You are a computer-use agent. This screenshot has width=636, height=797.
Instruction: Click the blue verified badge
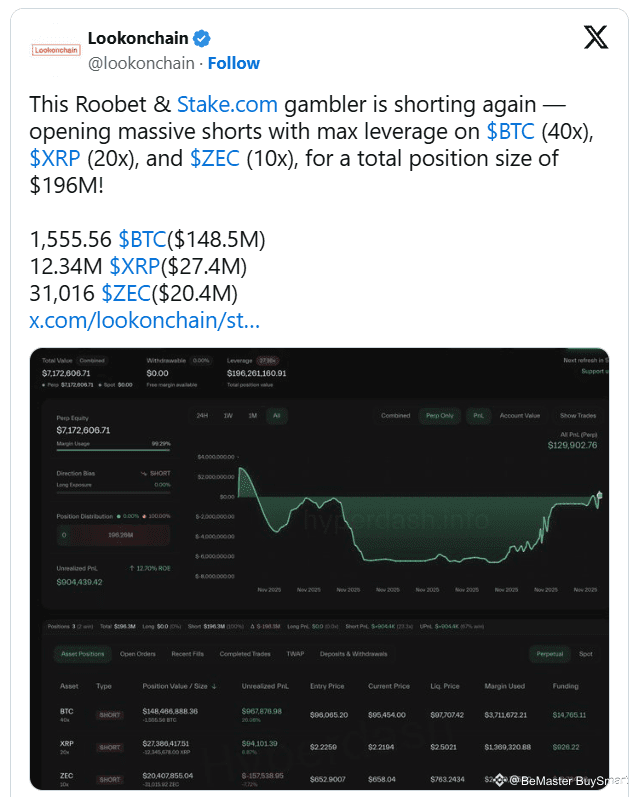coord(202,39)
